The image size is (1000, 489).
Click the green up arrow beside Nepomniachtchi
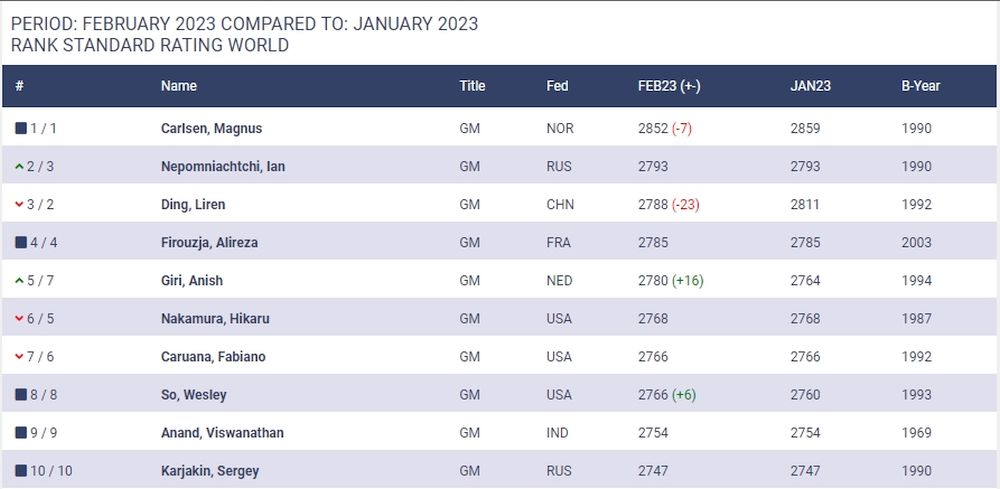tap(20, 166)
